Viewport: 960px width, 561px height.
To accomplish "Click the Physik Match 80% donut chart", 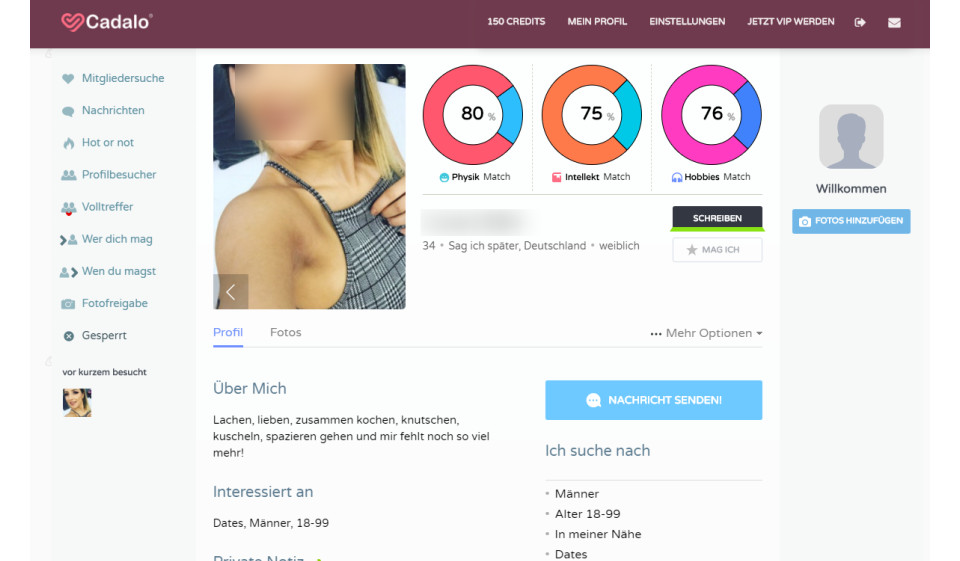I will 473,115.
